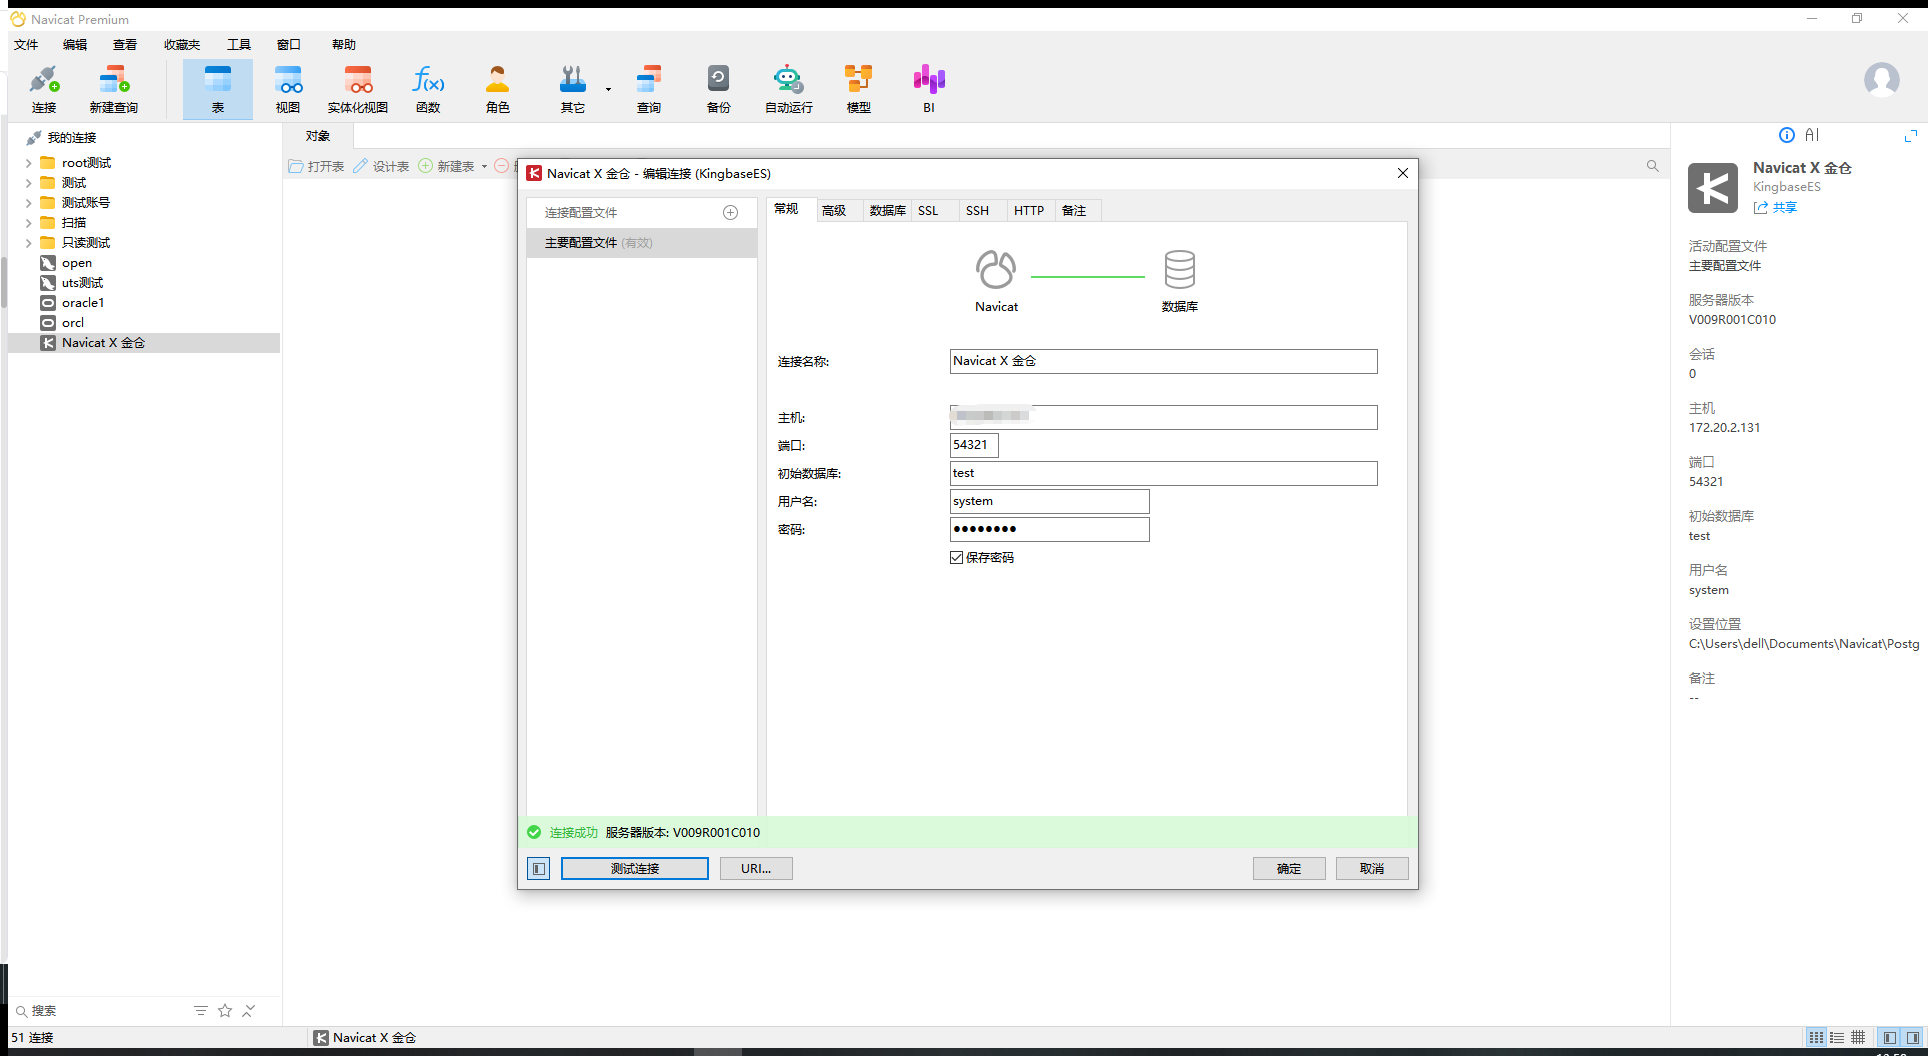Open the Materialized View toolbar icon
1928x1056 pixels.
click(358, 89)
